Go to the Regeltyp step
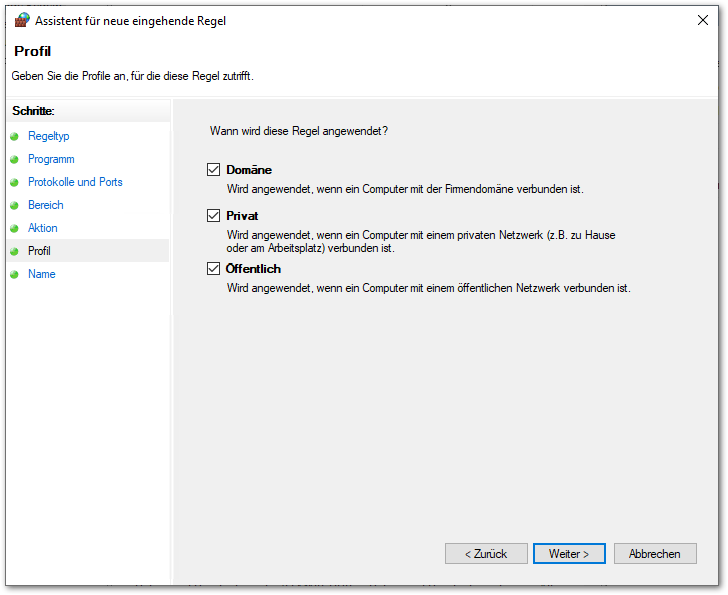Screen dimensions: 728x595 48,136
